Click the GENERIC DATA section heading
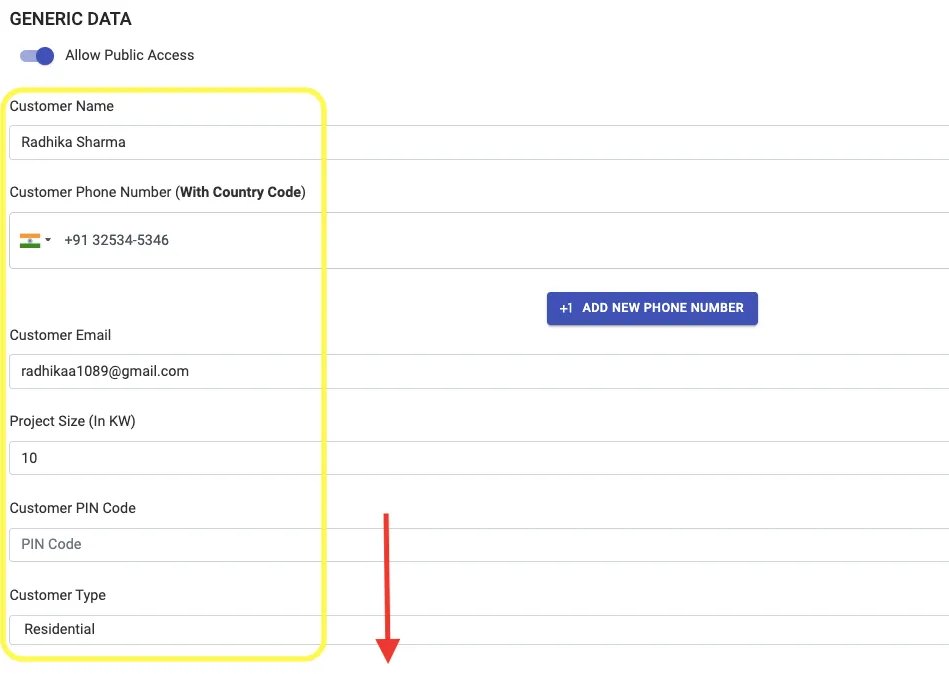The height and width of the screenshot is (674, 949). coord(70,19)
